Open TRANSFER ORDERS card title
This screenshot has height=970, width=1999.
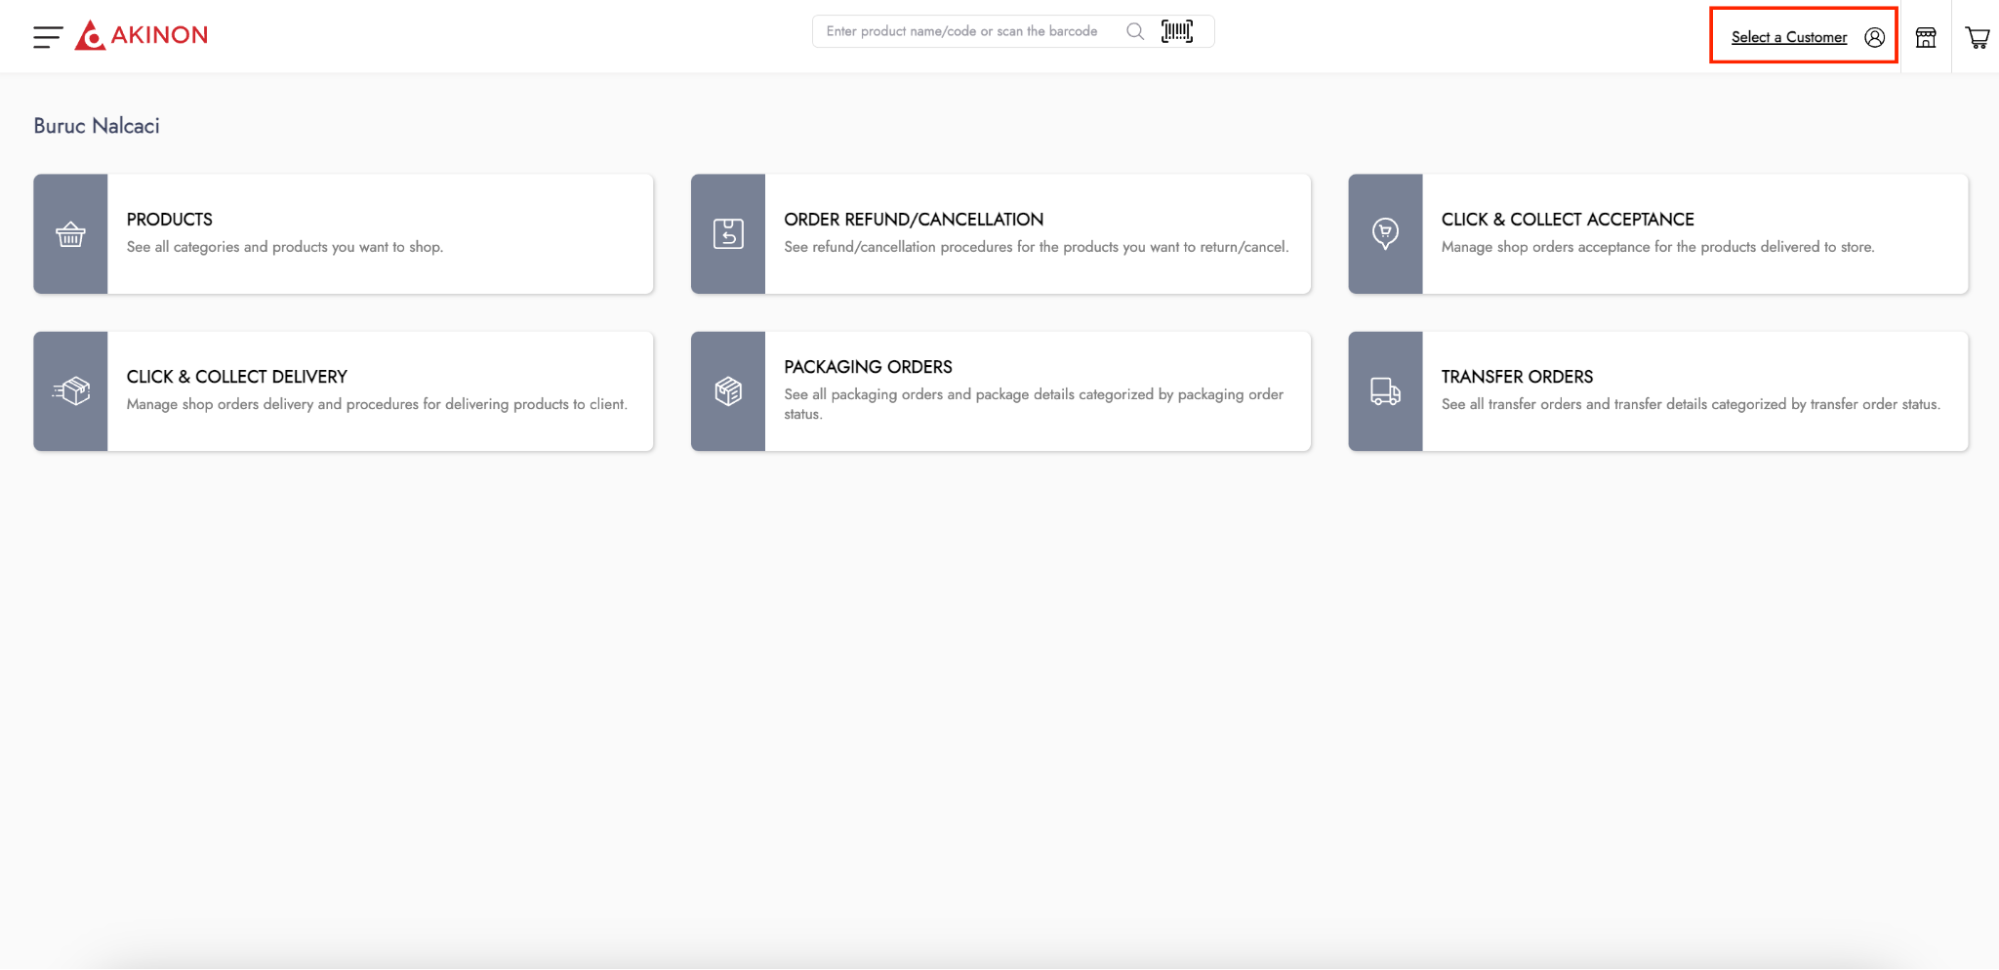[1516, 377]
